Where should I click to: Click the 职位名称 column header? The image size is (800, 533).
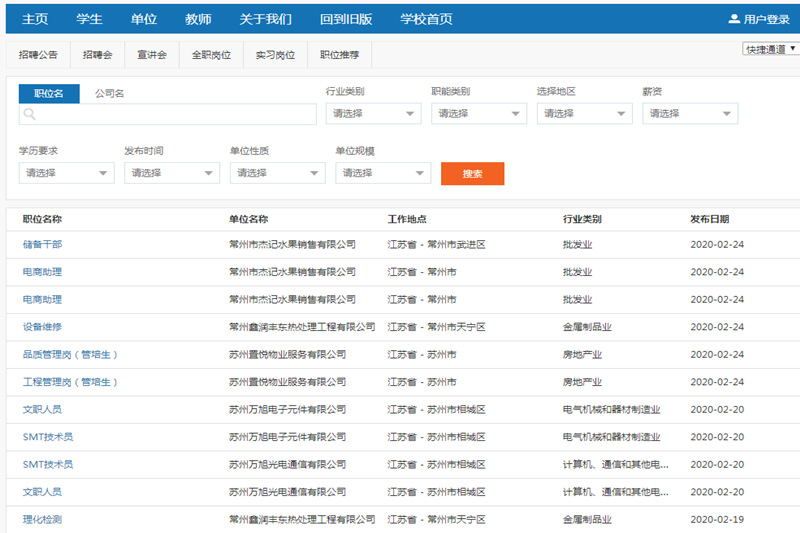click(x=42, y=219)
